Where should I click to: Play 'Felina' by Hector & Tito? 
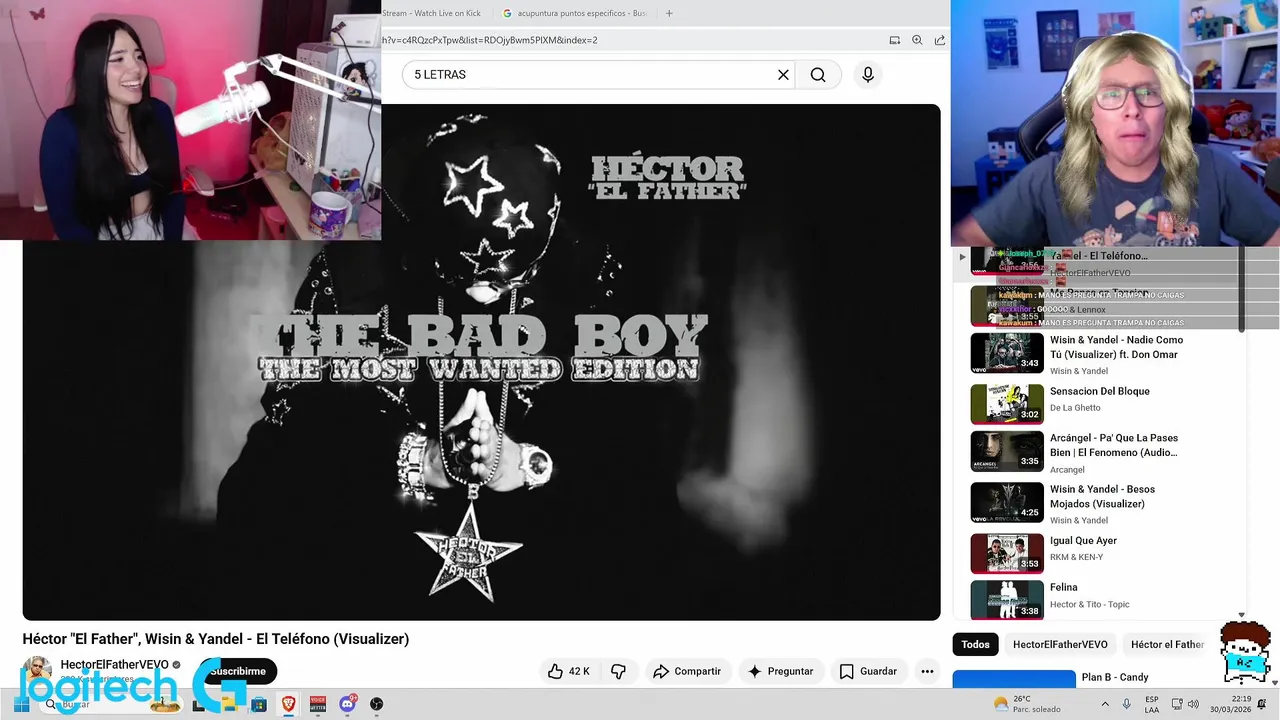tap(1063, 588)
